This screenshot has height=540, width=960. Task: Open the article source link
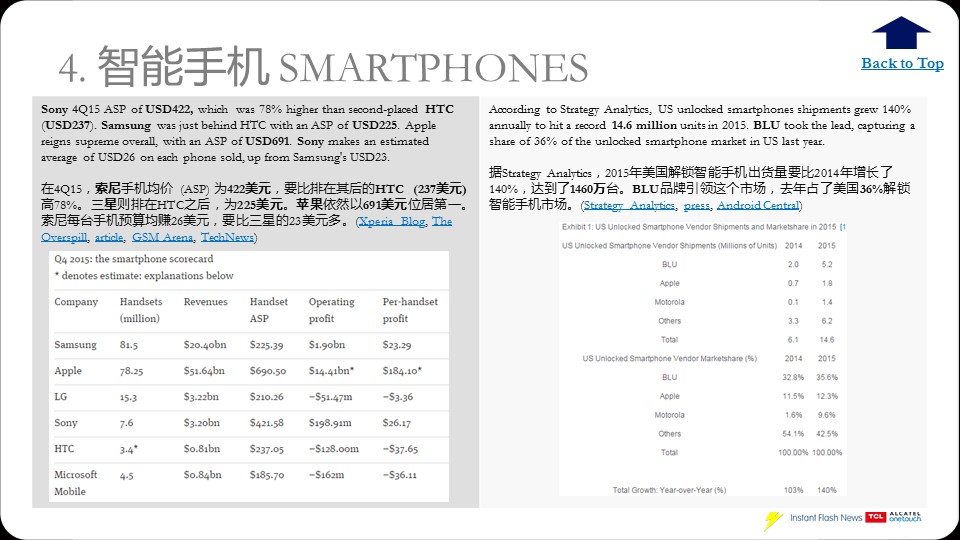[x=109, y=237]
